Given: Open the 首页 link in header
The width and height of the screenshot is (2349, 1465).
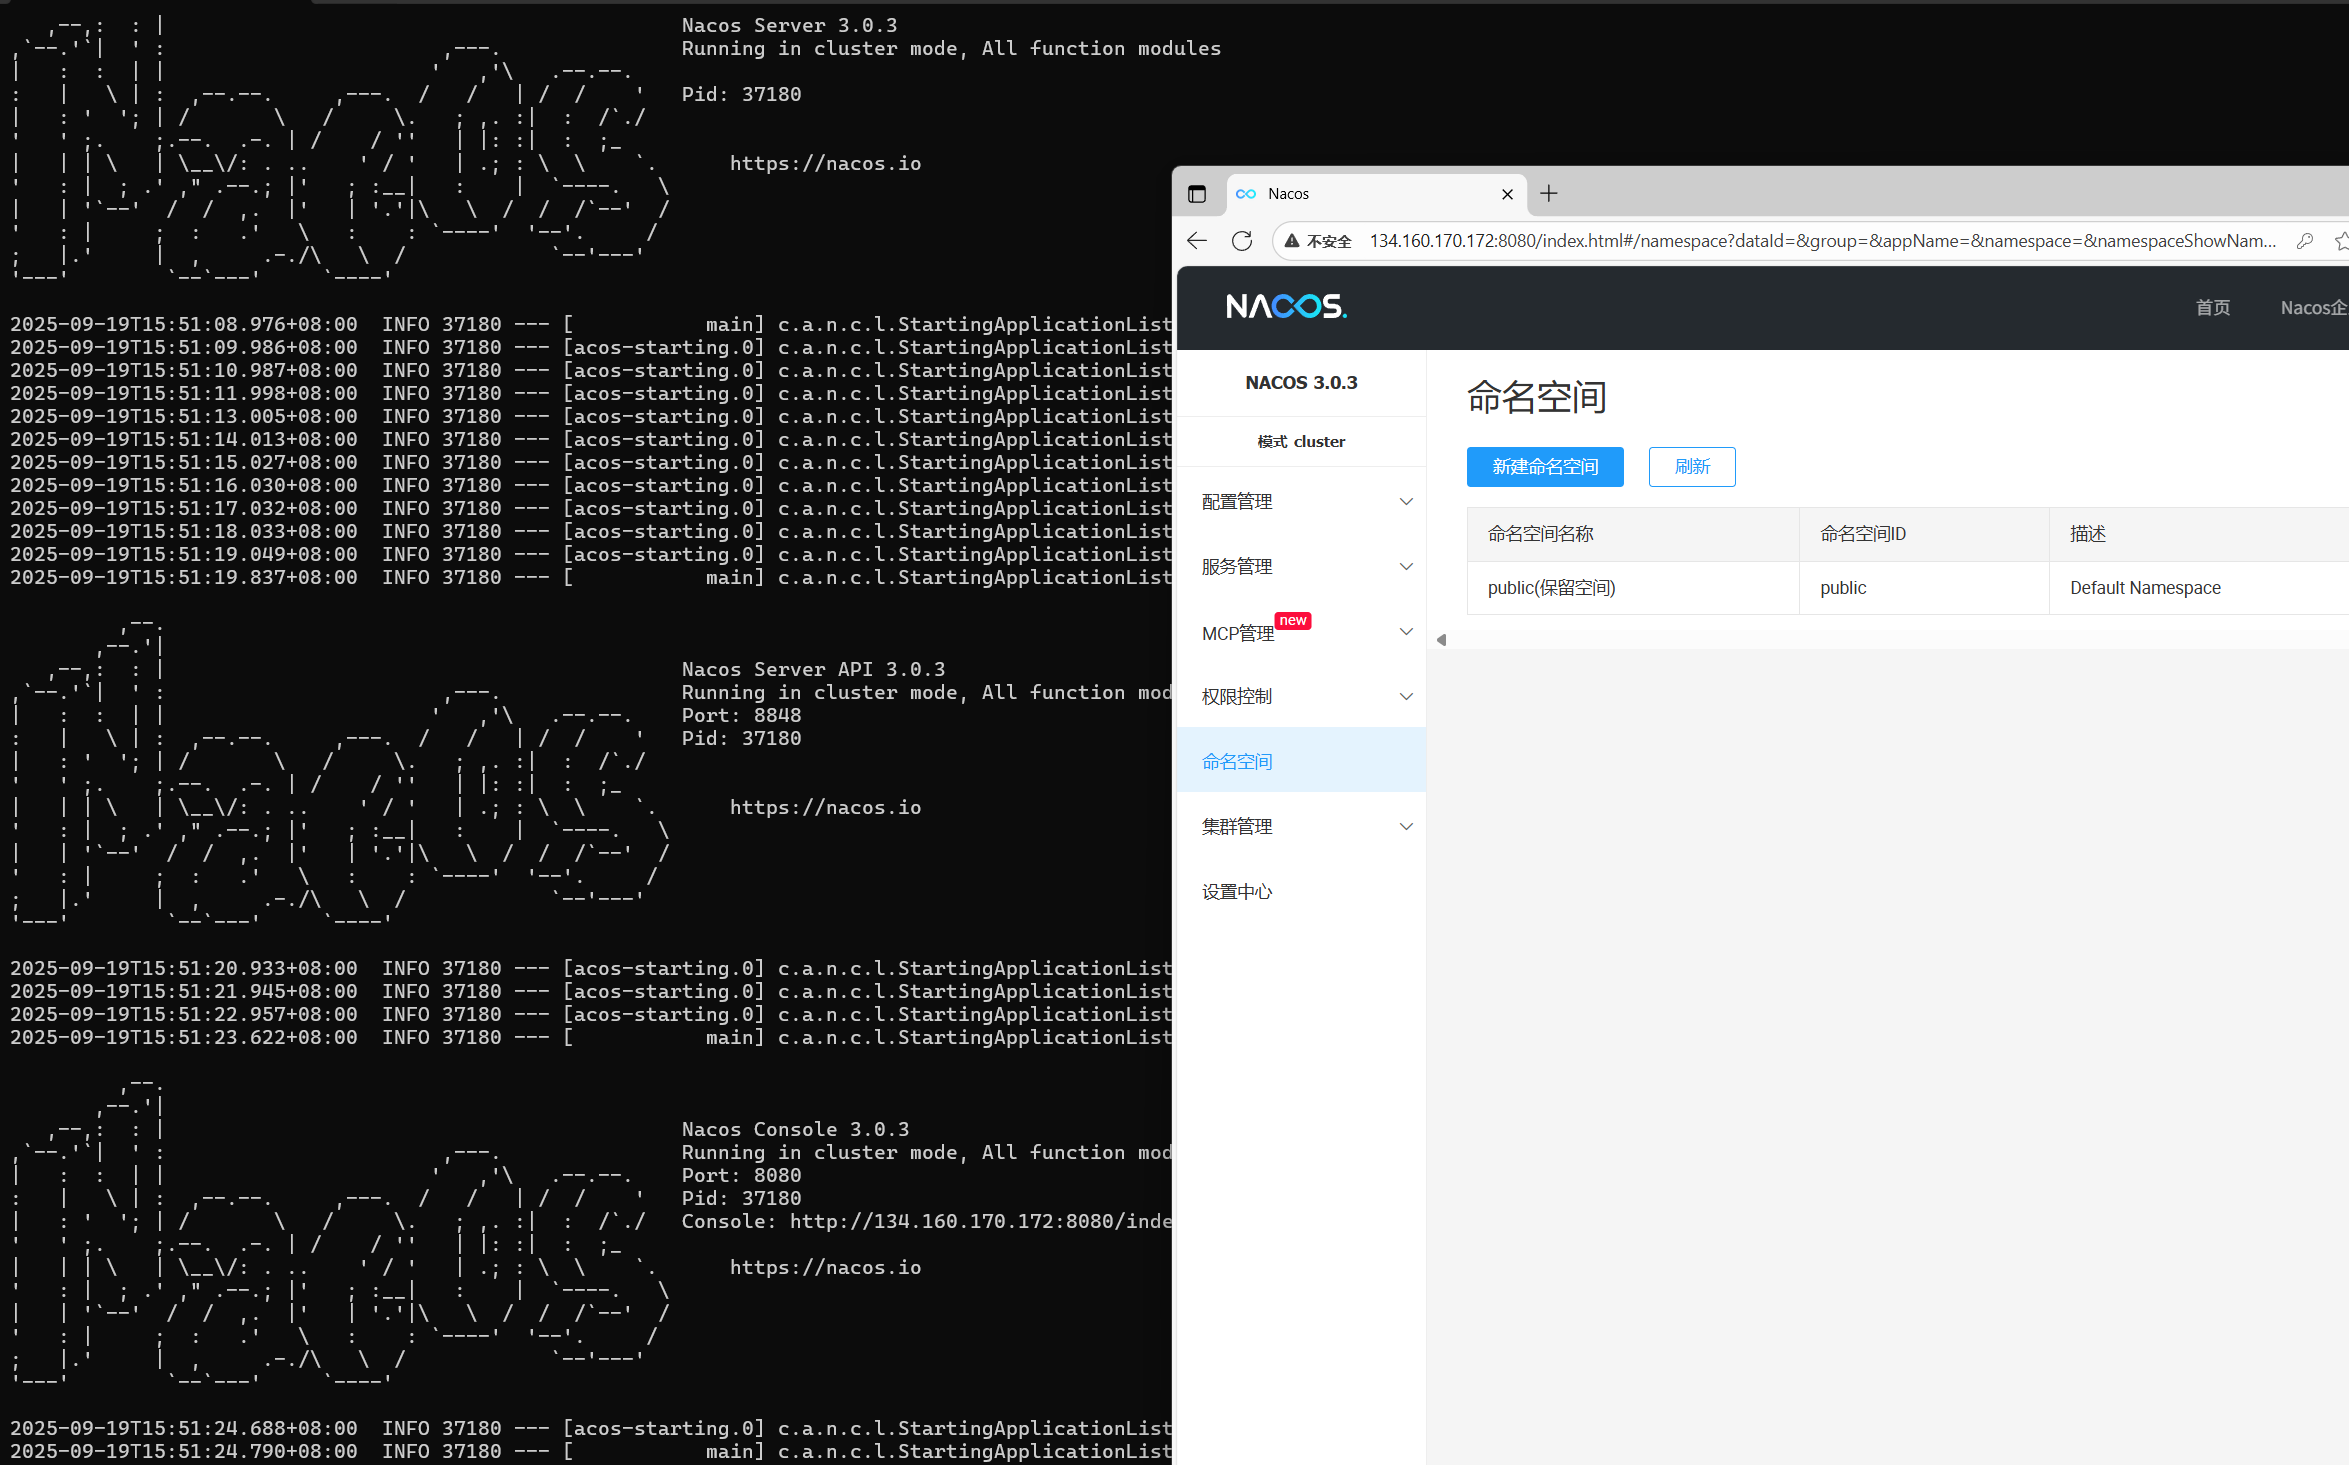Looking at the screenshot, I should pos(2212,308).
